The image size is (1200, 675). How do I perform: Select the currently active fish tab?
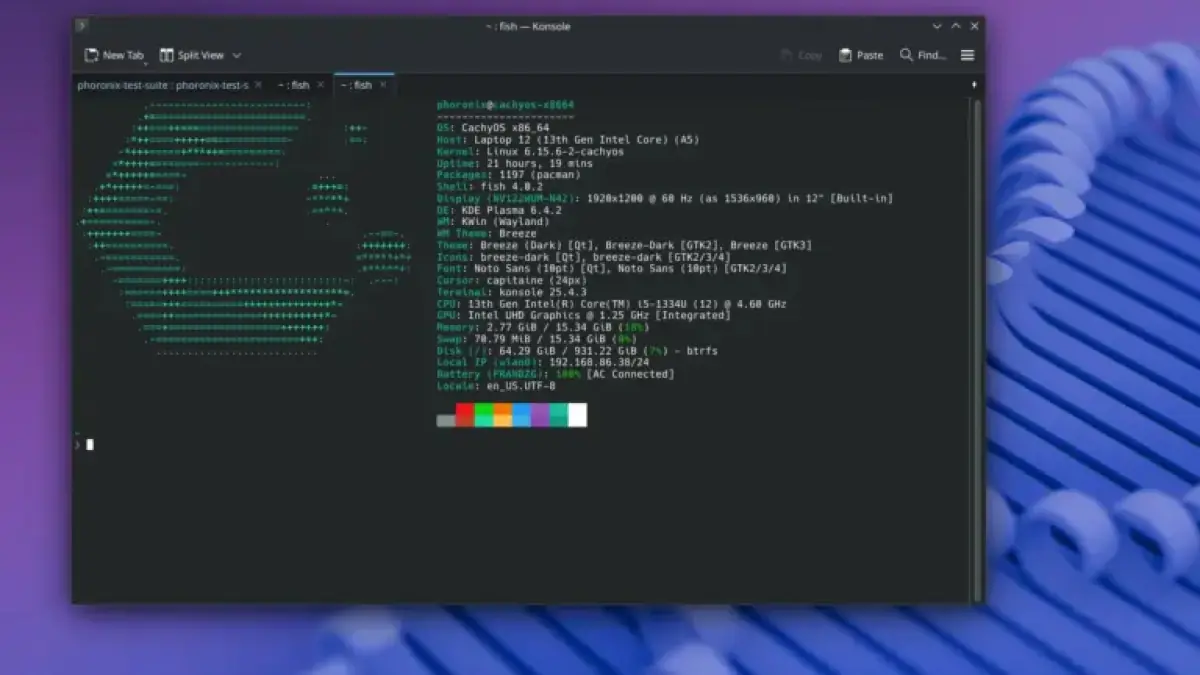coord(356,85)
